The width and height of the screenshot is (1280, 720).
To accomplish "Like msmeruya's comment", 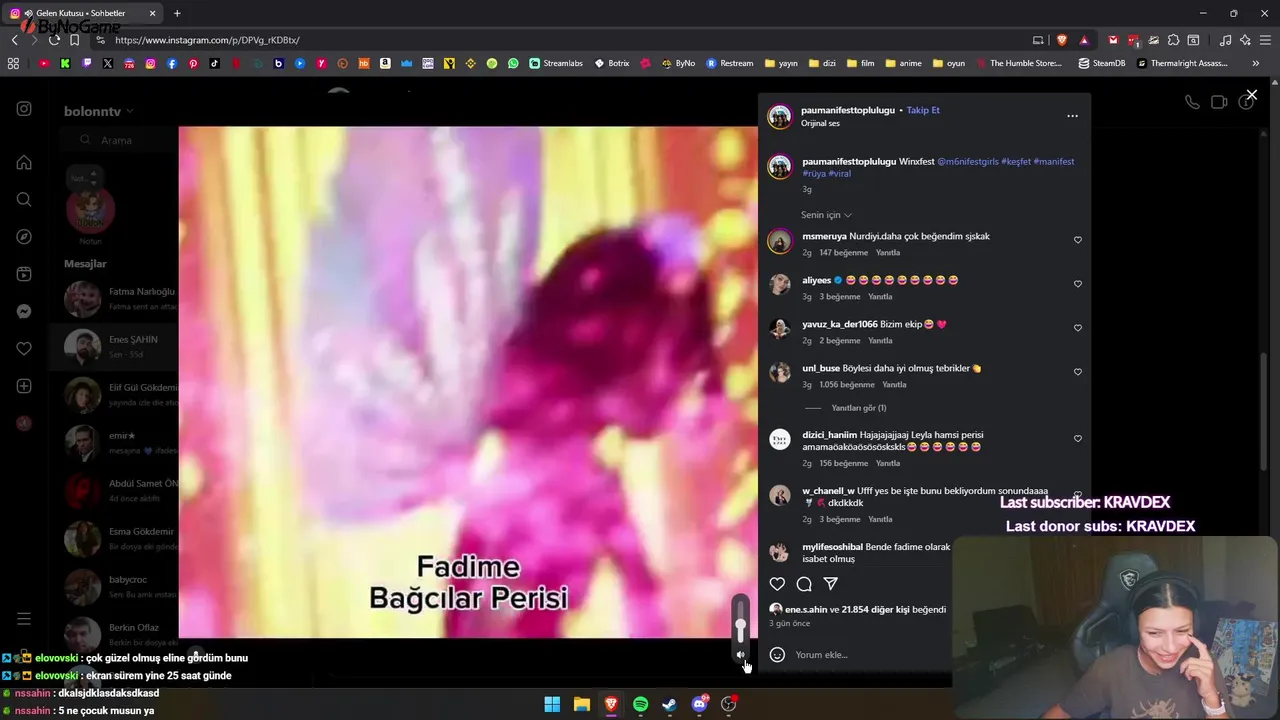I will pos(1077,240).
